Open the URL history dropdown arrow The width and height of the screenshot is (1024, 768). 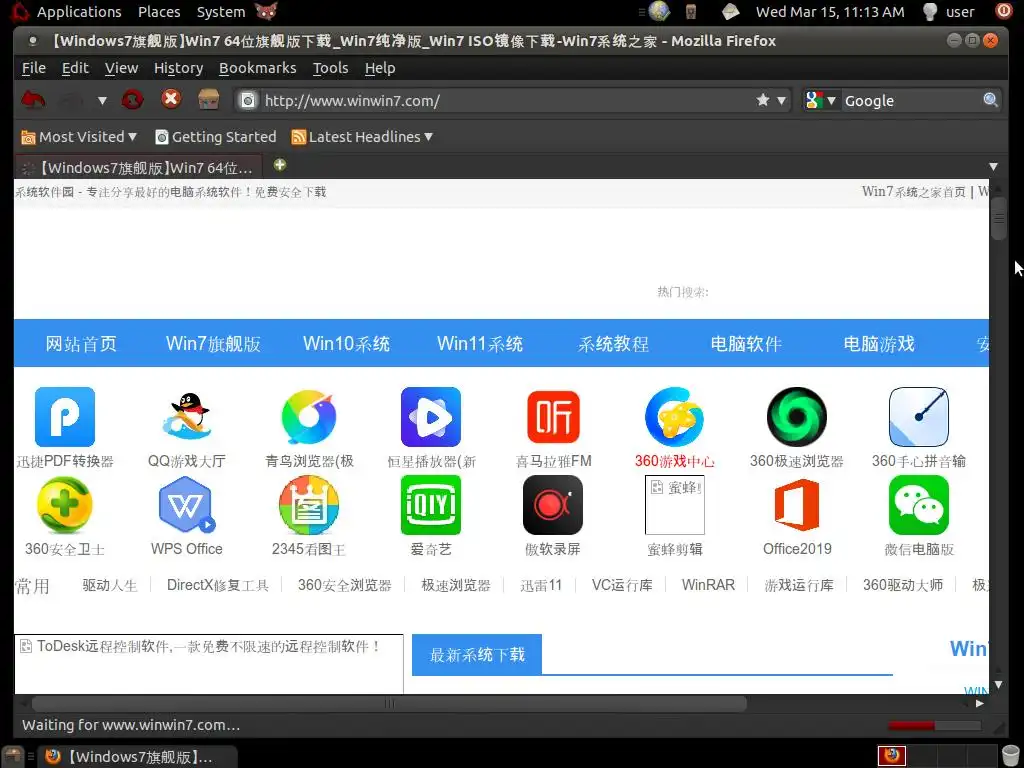tap(781, 101)
